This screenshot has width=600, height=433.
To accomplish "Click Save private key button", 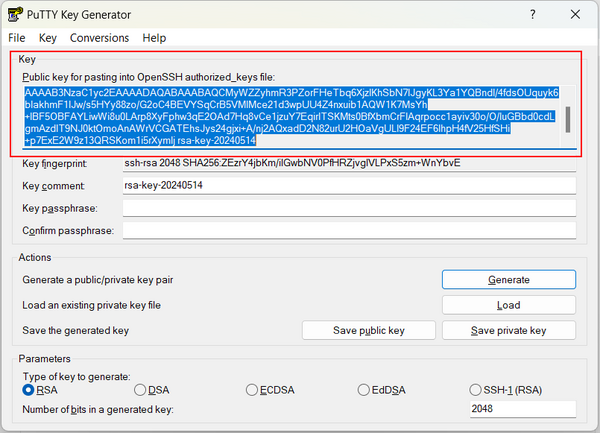I will tap(509, 330).
